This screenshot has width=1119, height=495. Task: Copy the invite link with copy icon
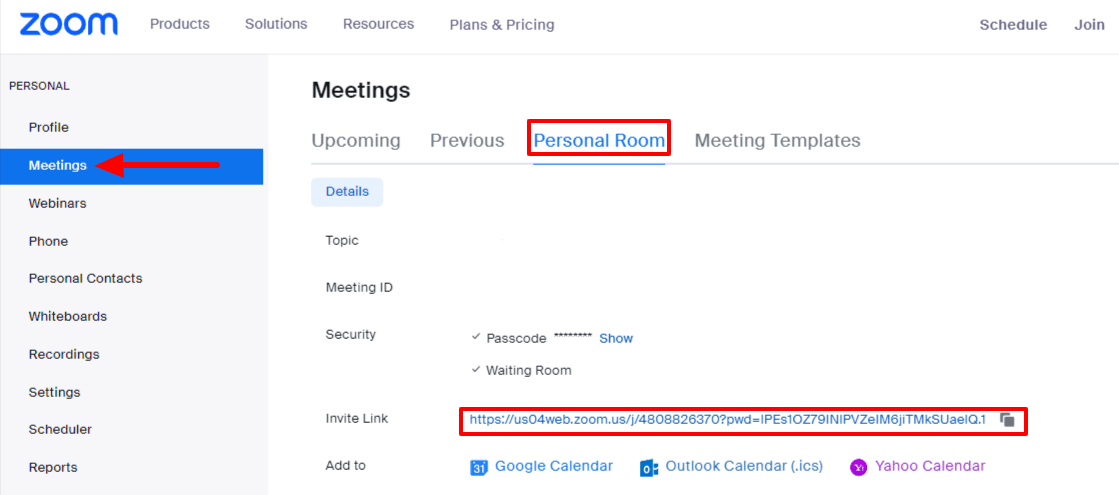tap(1008, 420)
